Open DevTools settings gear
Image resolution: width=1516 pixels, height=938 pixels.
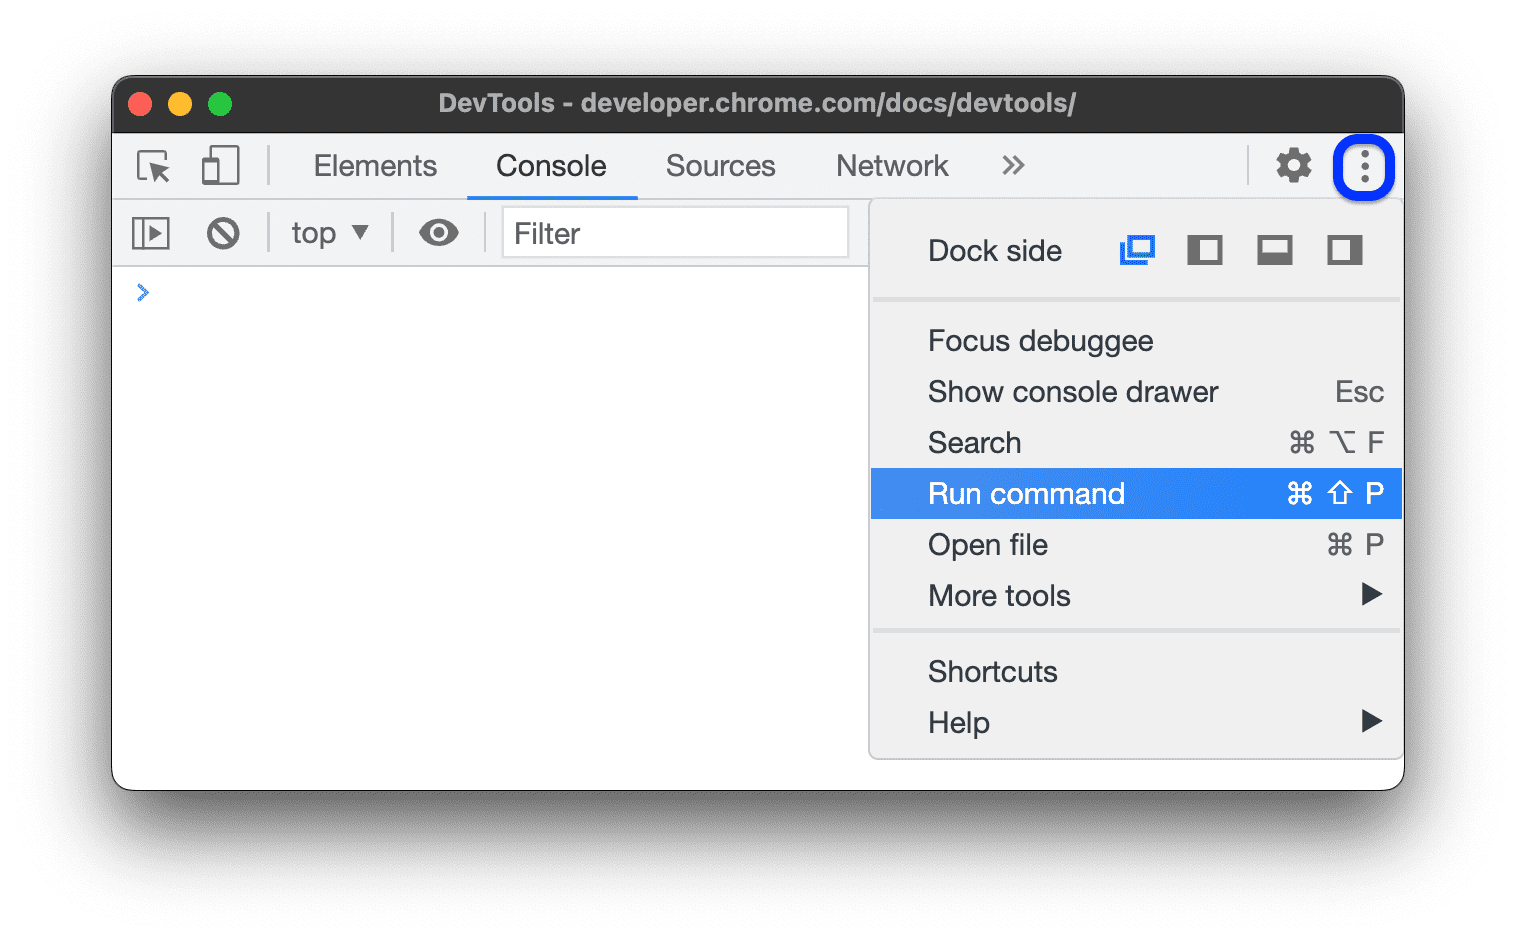pos(1293,166)
